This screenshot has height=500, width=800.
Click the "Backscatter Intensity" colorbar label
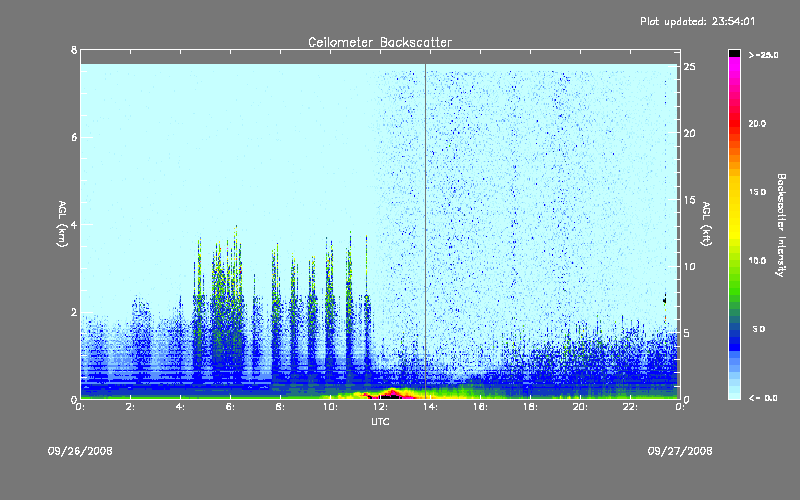pyautogui.click(x=781, y=225)
